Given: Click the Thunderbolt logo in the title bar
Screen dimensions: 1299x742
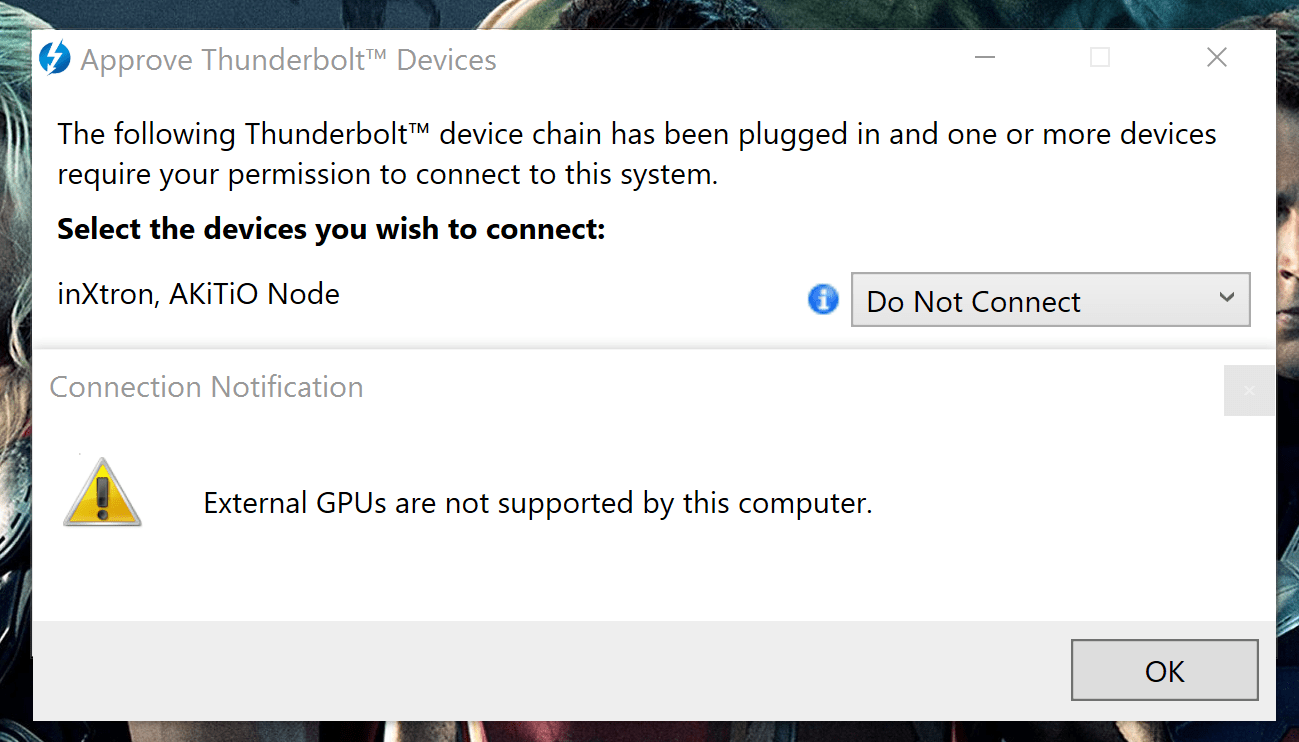Looking at the screenshot, I should [x=54, y=59].
